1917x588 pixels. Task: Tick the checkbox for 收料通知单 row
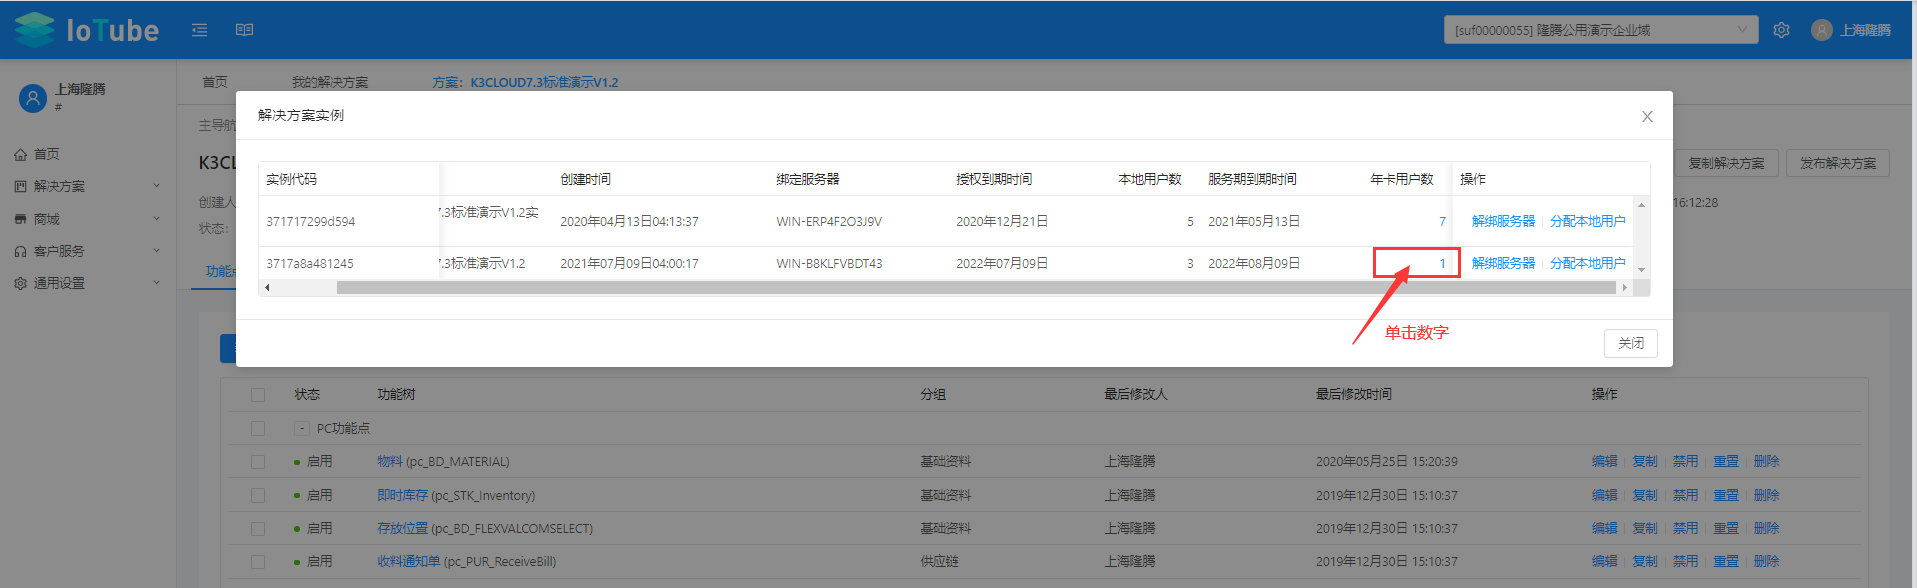coord(258,562)
